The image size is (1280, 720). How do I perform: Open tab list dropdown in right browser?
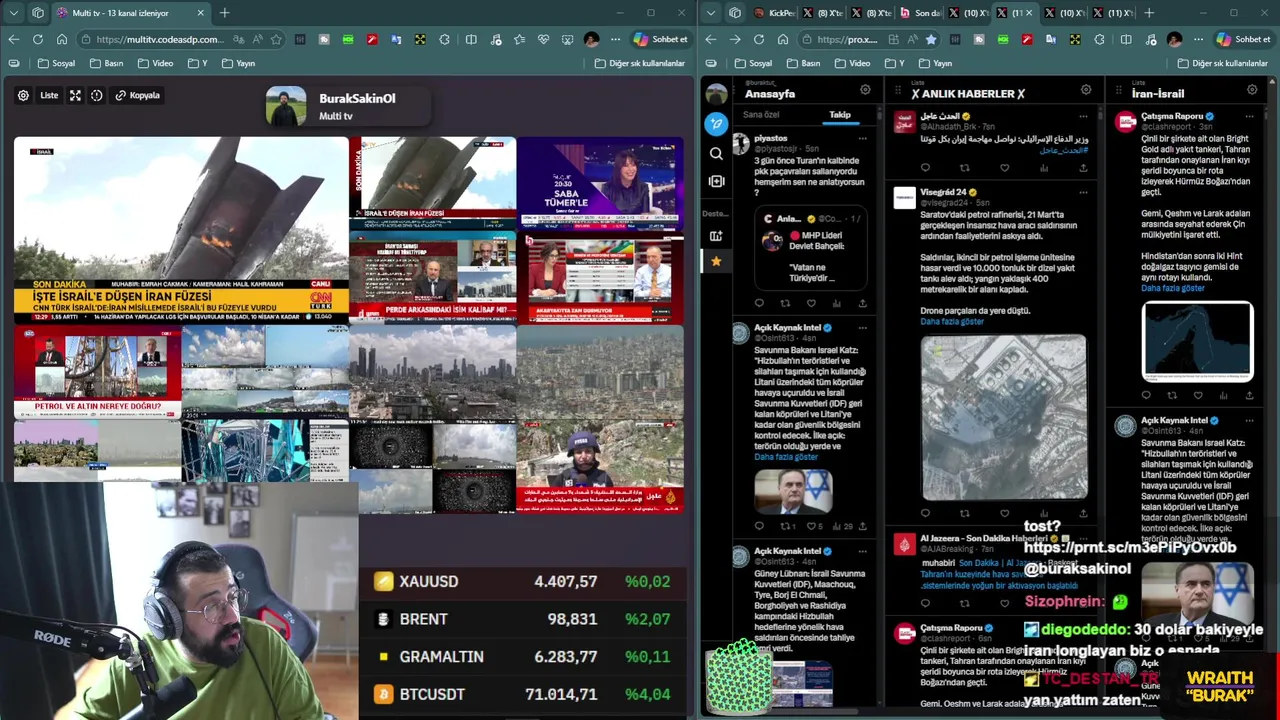pyautogui.click(x=711, y=13)
